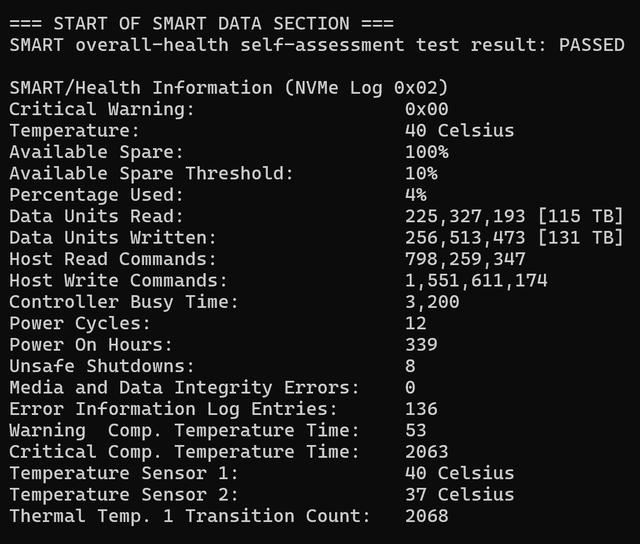This screenshot has height=544, width=640.
Task: Click the Available Spare Threshold label
Action: point(151,173)
